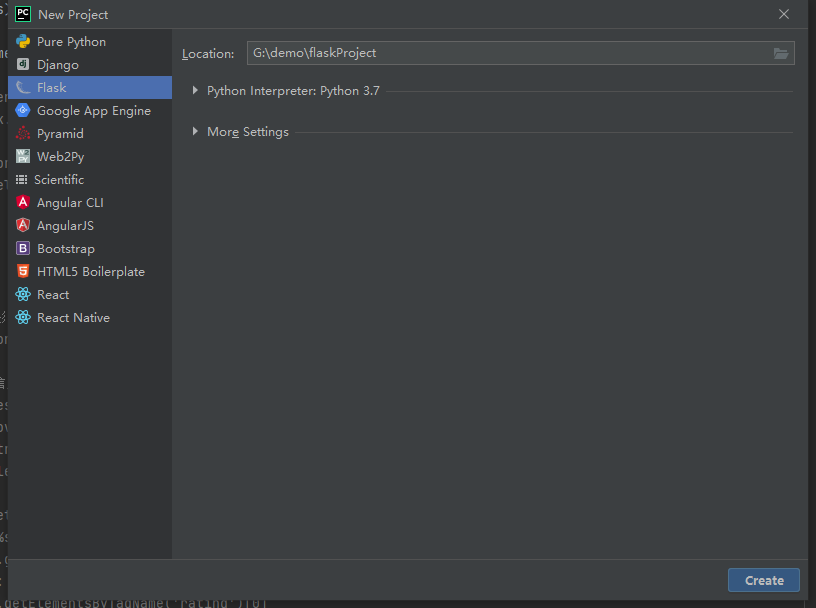Image resolution: width=816 pixels, height=608 pixels.
Task: Select the "Scientific" label text
Action: pos(59,180)
